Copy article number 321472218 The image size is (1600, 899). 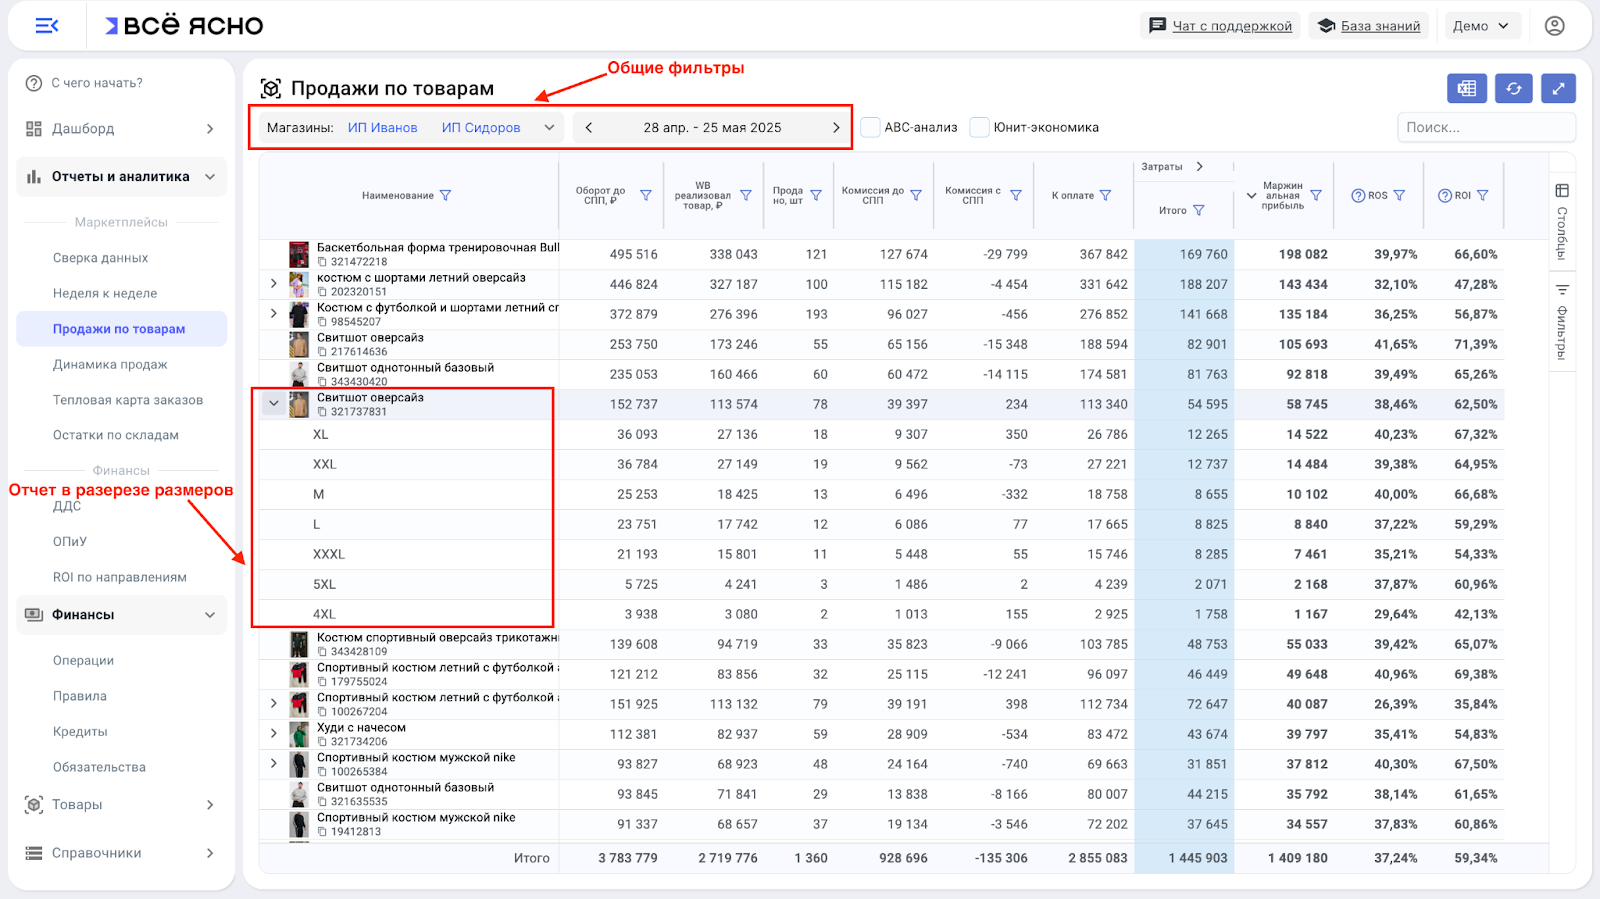pos(323,262)
